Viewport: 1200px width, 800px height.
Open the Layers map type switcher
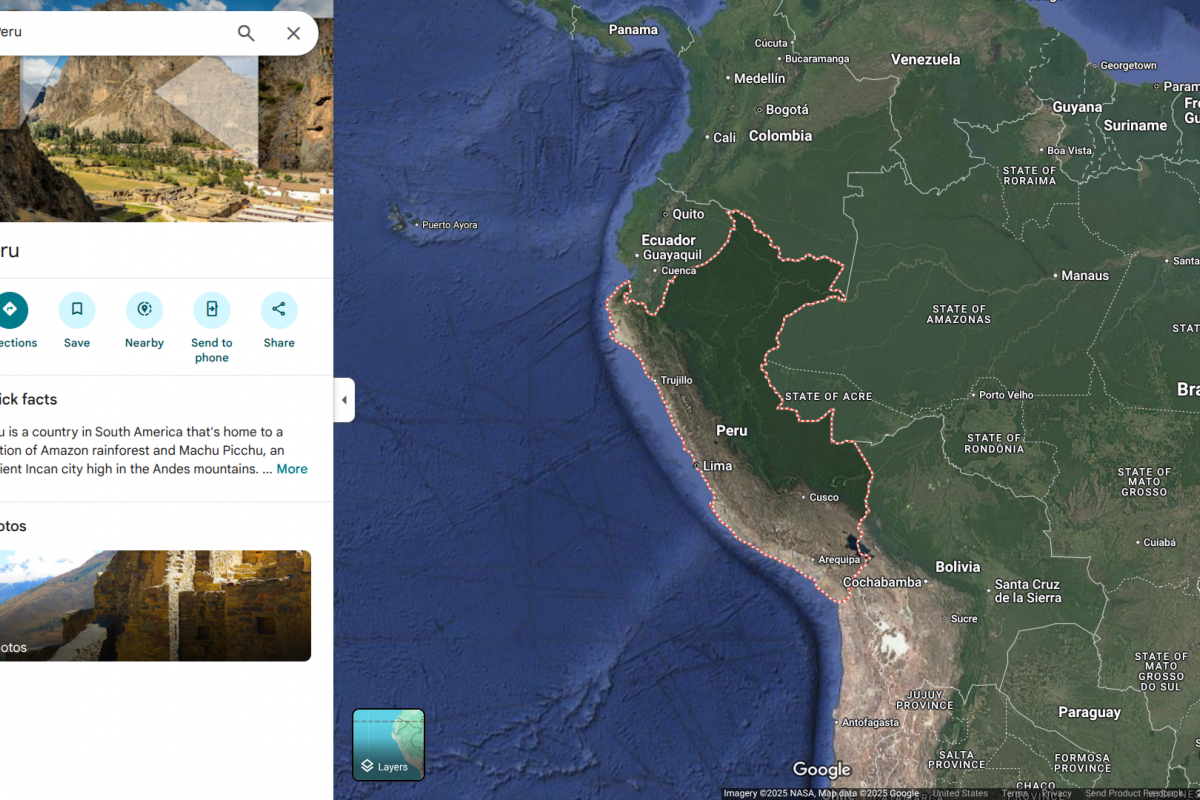[x=388, y=744]
